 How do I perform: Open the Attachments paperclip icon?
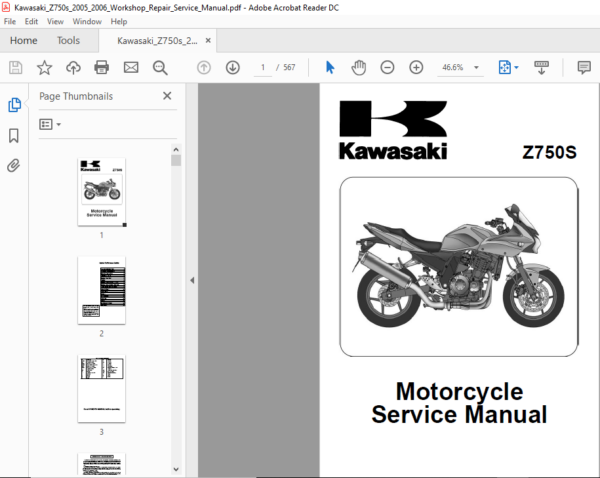coord(14,166)
